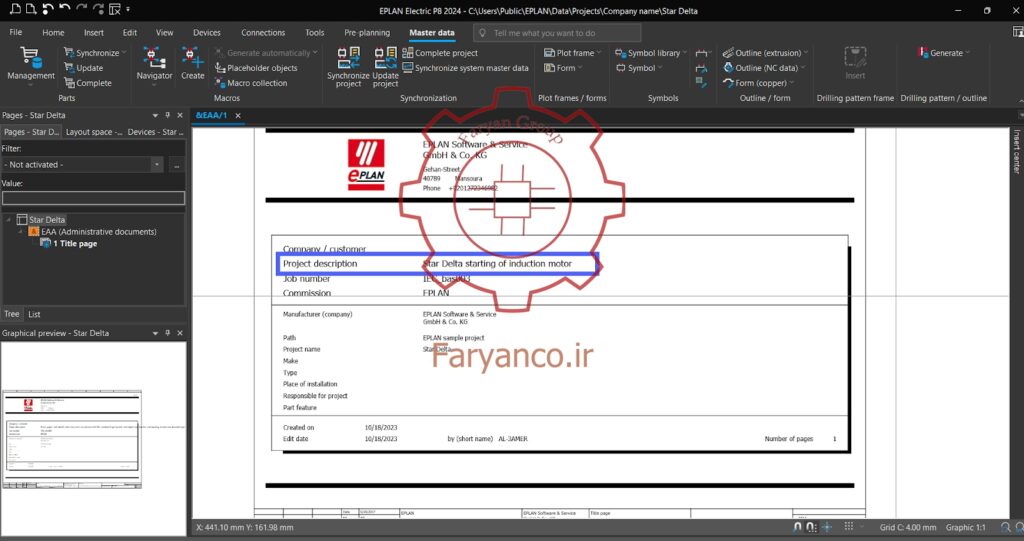Open Pages panel options dropdown arrow
The height and width of the screenshot is (541, 1024).
(155, 115)
